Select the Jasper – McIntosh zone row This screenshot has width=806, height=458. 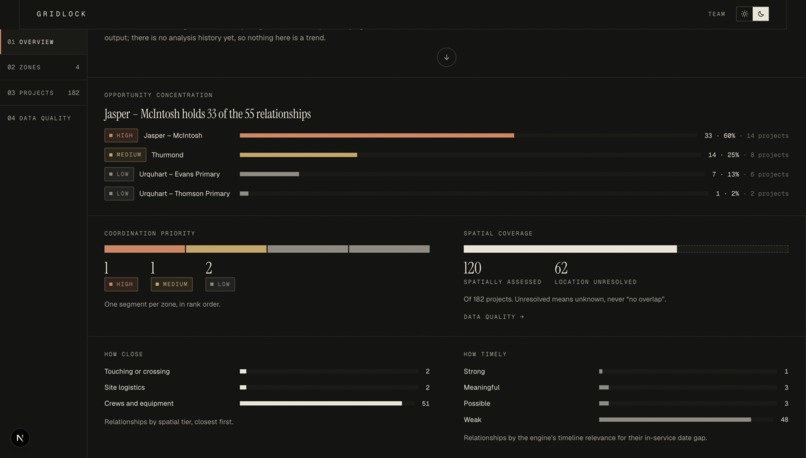(446, 136)
